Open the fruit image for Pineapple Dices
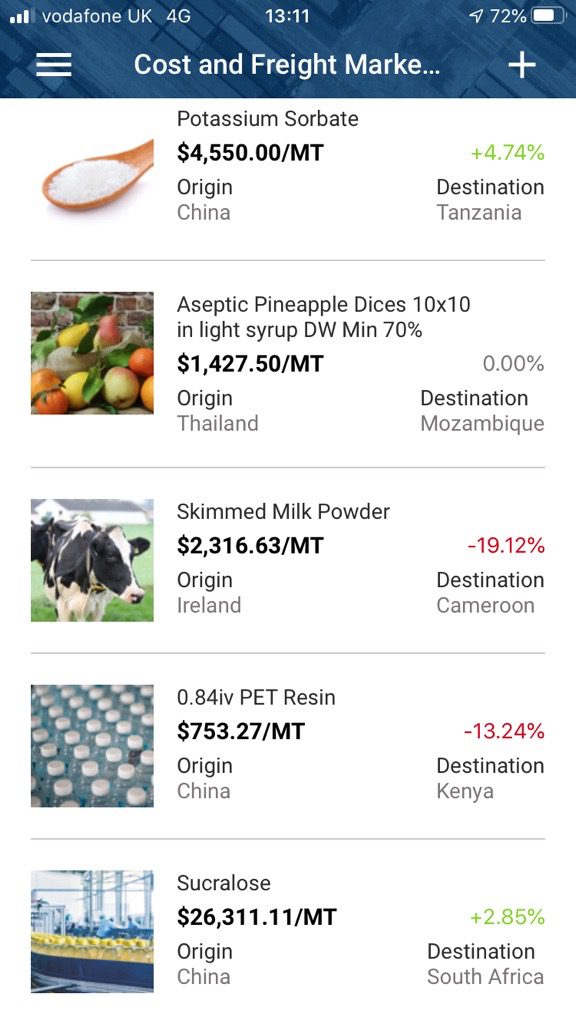 pos(92,353)
